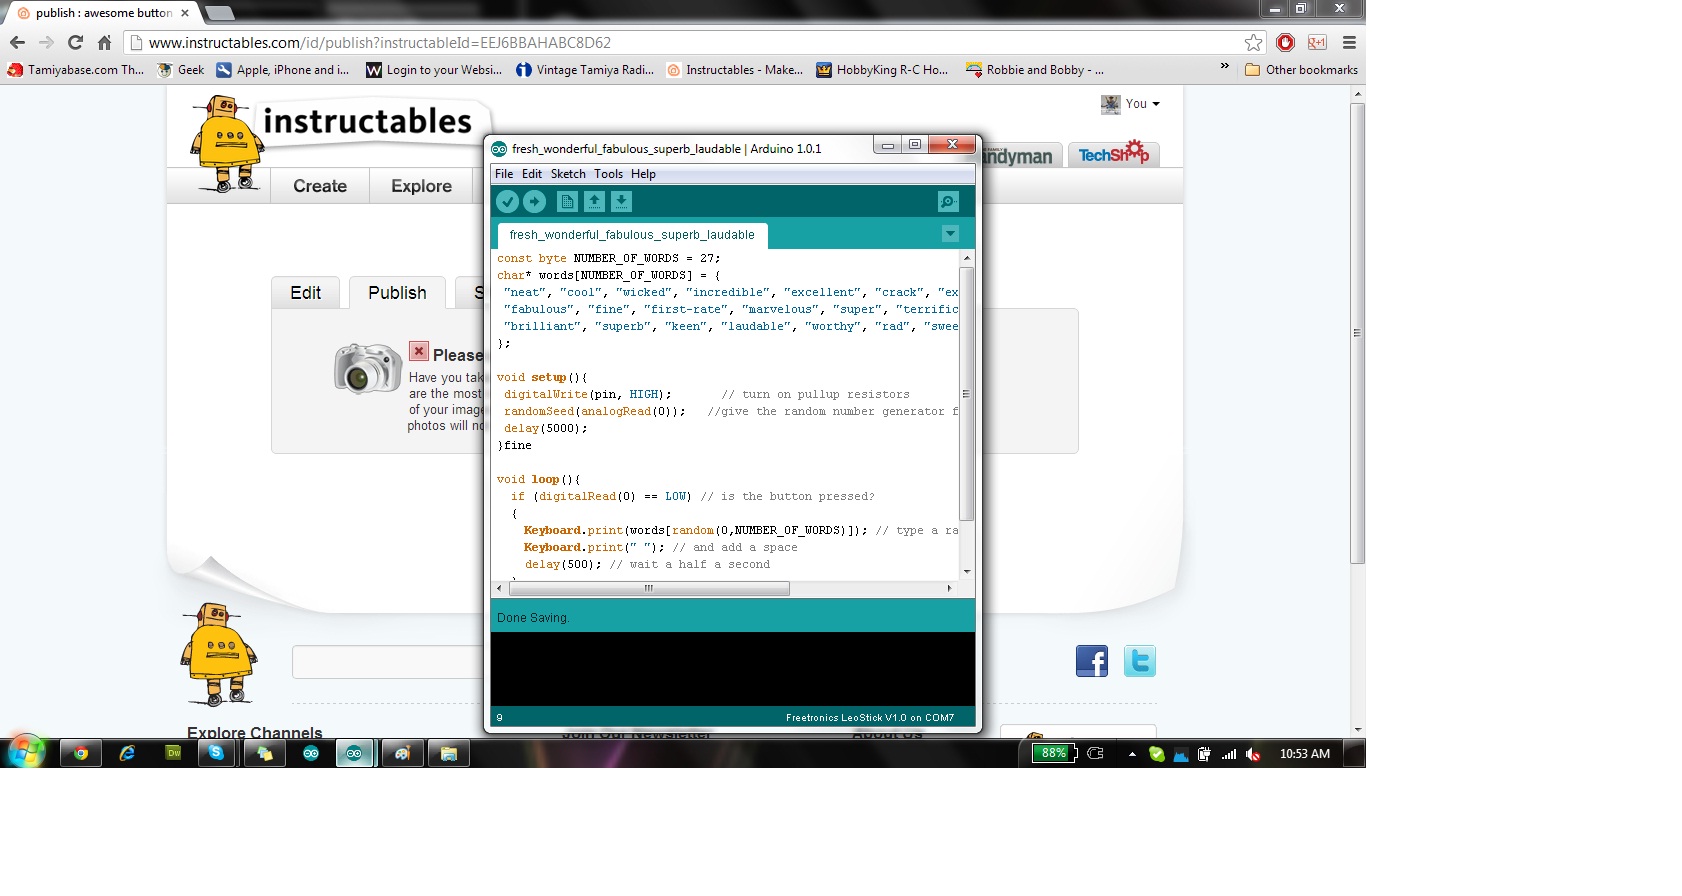Click the Arduino editor vertical scrollbar thumb
The image size is (1682, 896).
[966, 394]
